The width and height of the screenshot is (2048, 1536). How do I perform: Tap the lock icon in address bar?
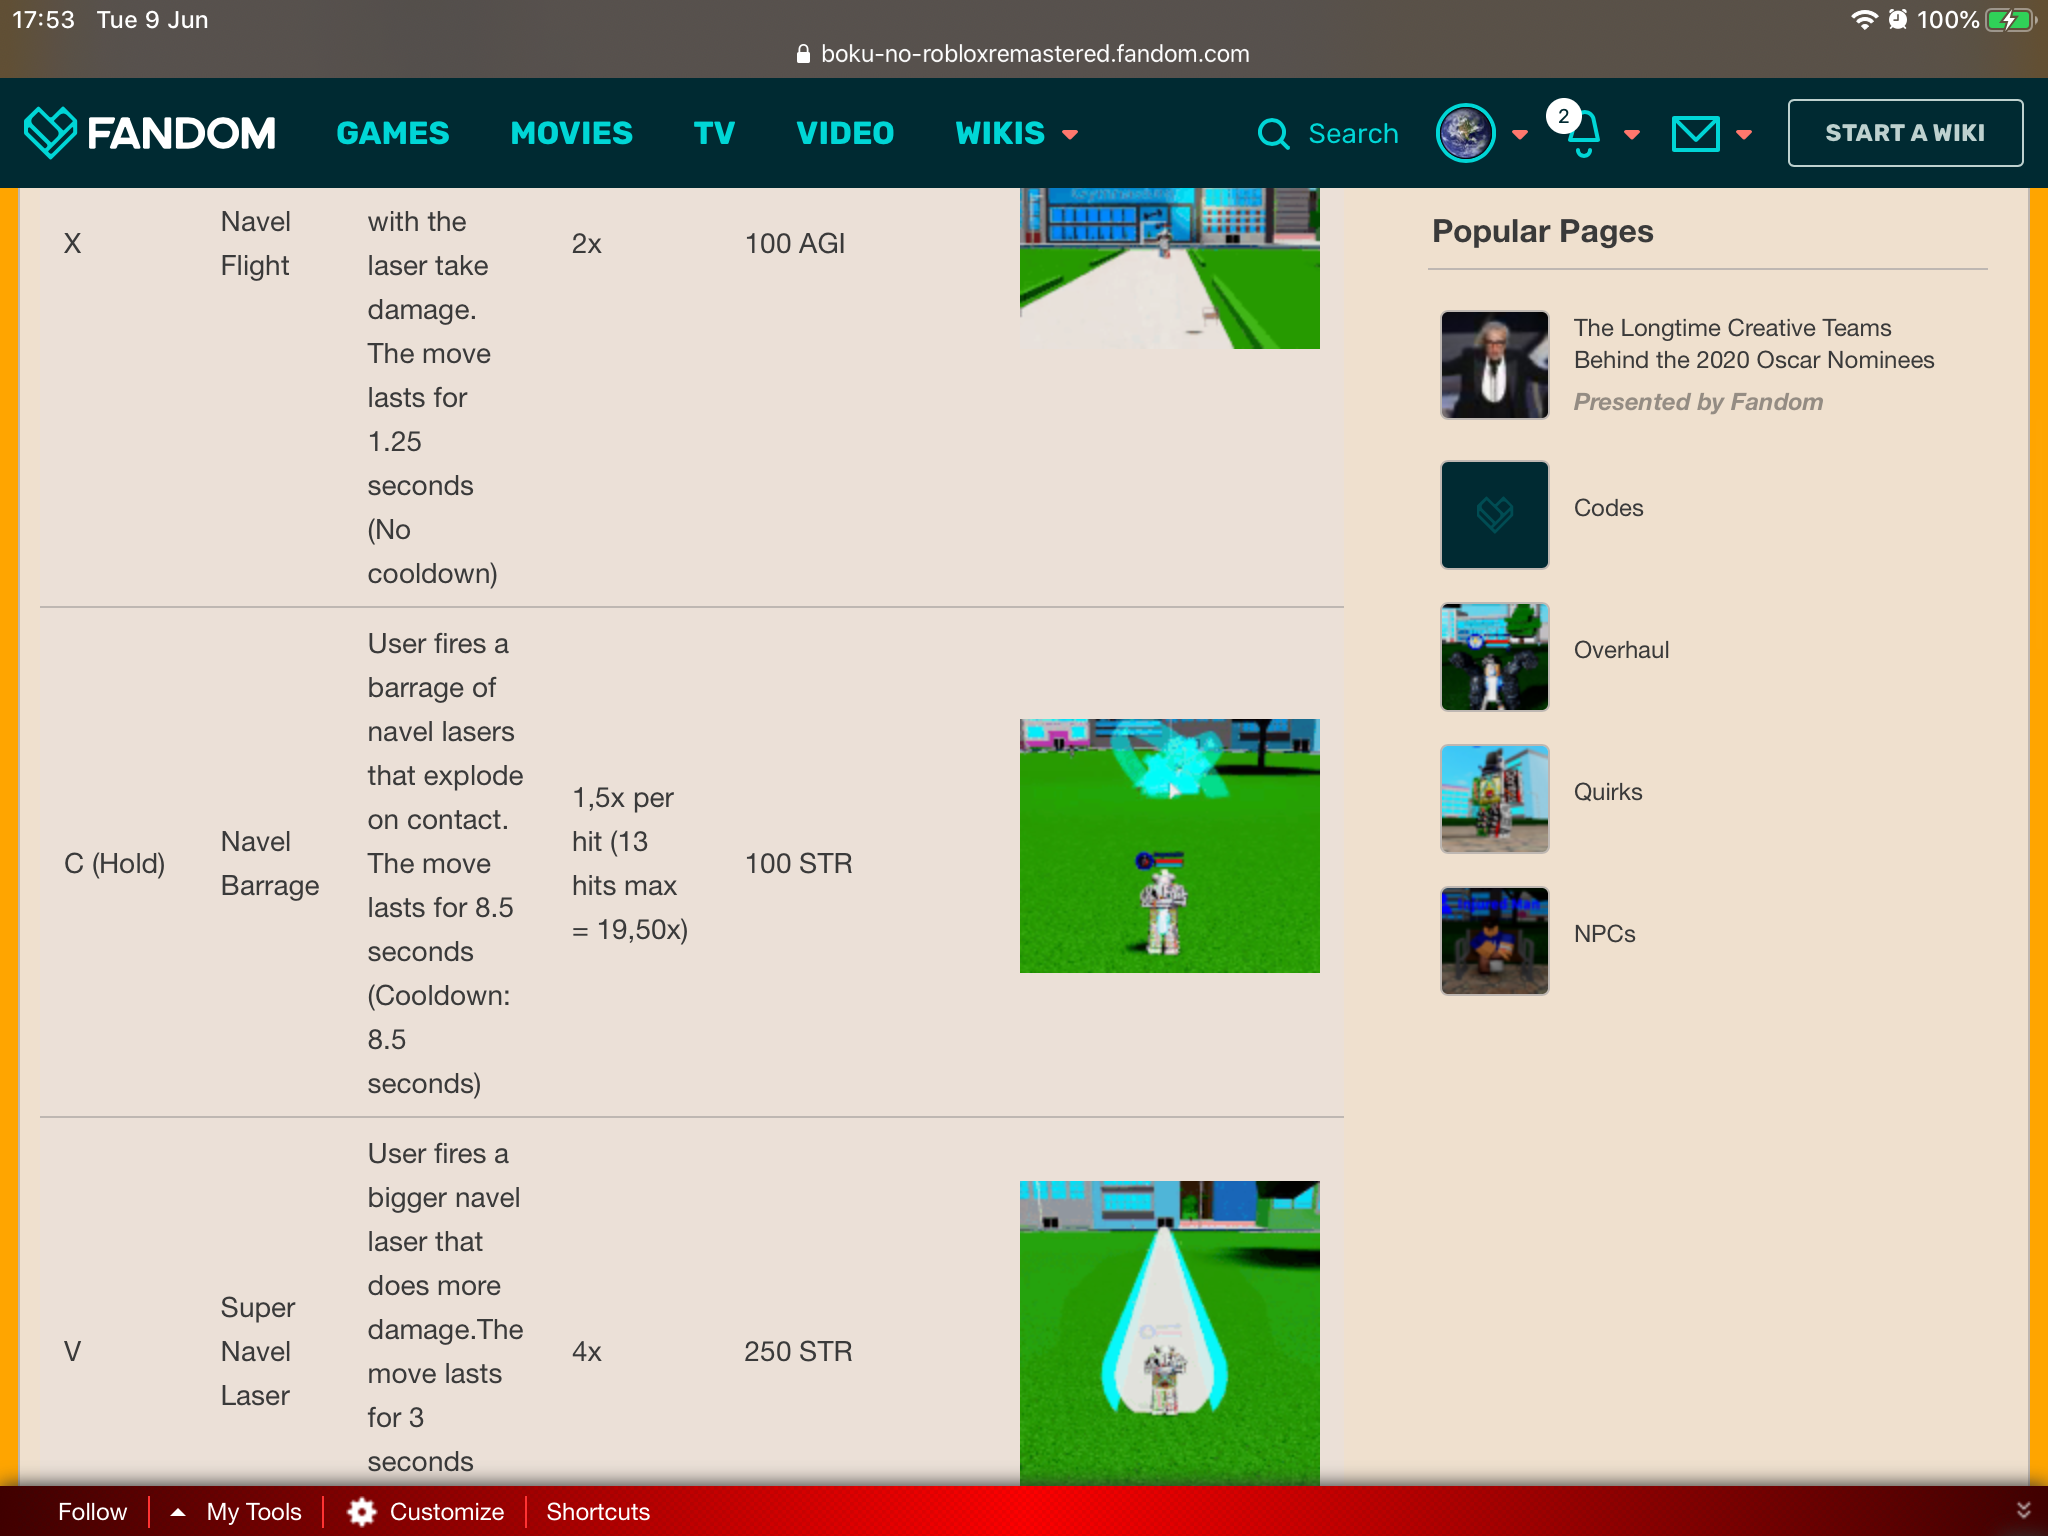[x=803, y=54]
